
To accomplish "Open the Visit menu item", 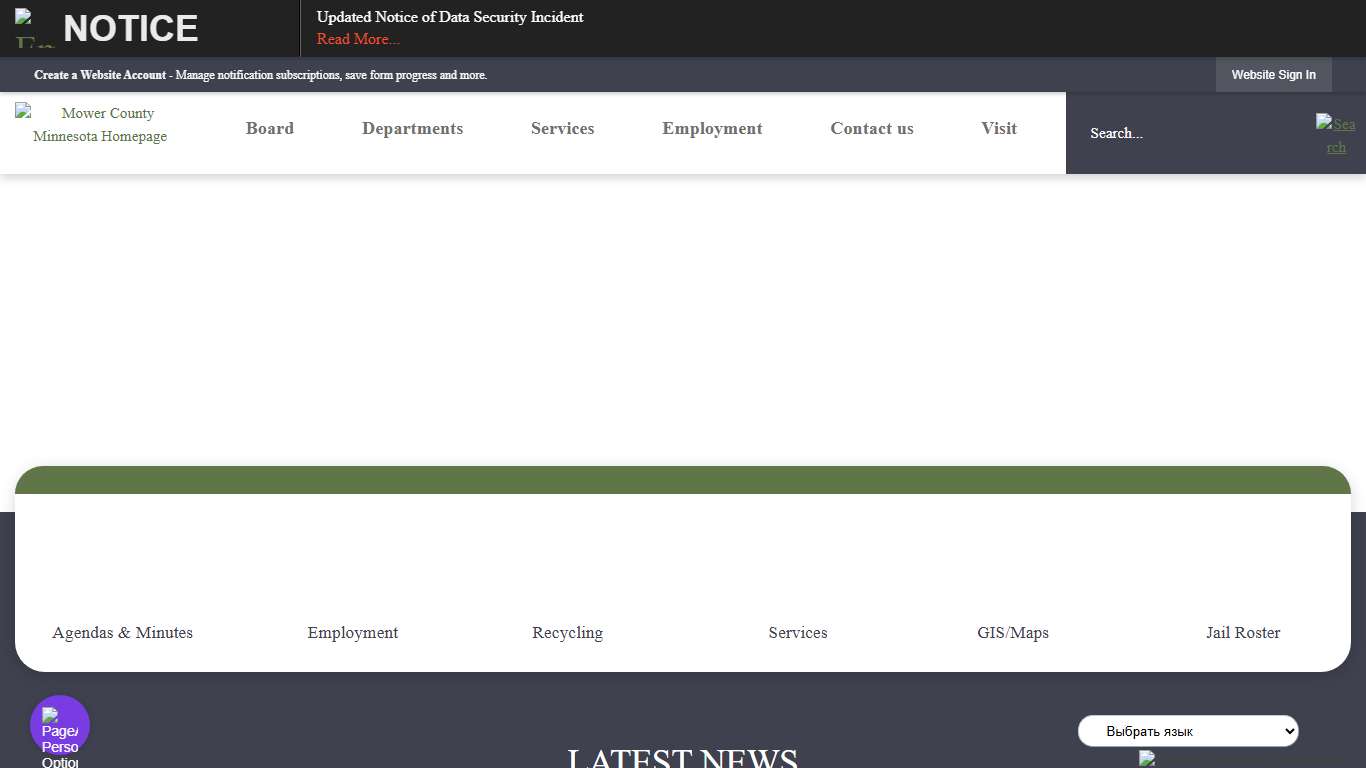I will (998, 128).
